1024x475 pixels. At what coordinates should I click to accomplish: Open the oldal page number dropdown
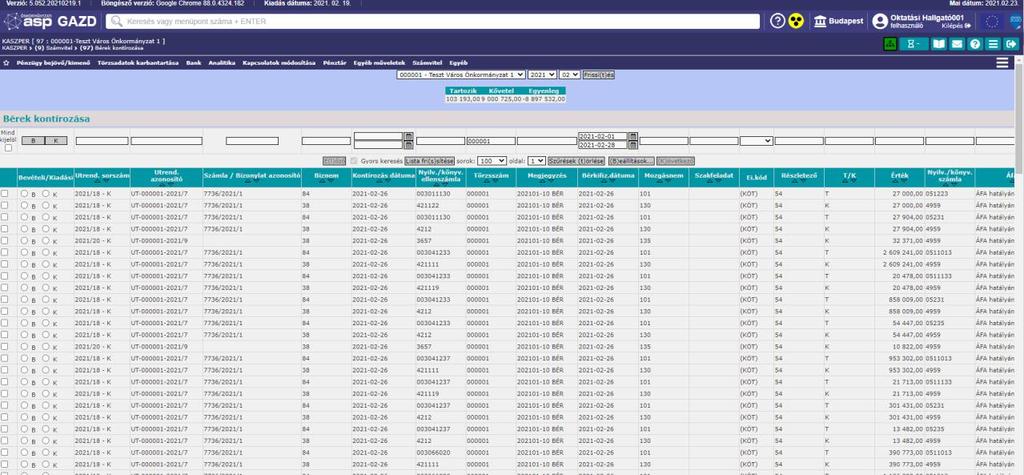[x=537, y=161]
